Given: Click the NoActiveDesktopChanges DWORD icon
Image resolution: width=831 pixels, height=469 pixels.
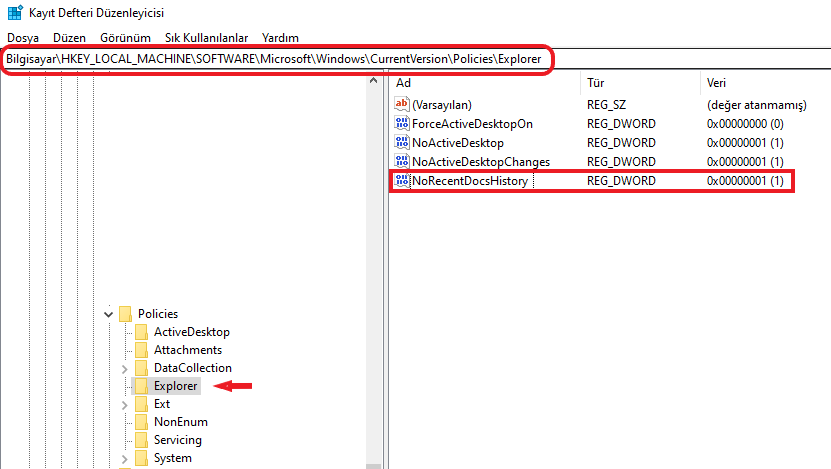Looking at the screenshot, I should click(402, 162).
